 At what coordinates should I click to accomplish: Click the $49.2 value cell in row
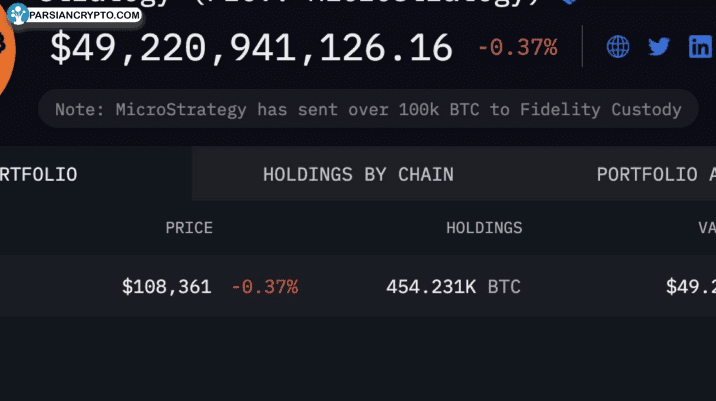click(691, 287)
